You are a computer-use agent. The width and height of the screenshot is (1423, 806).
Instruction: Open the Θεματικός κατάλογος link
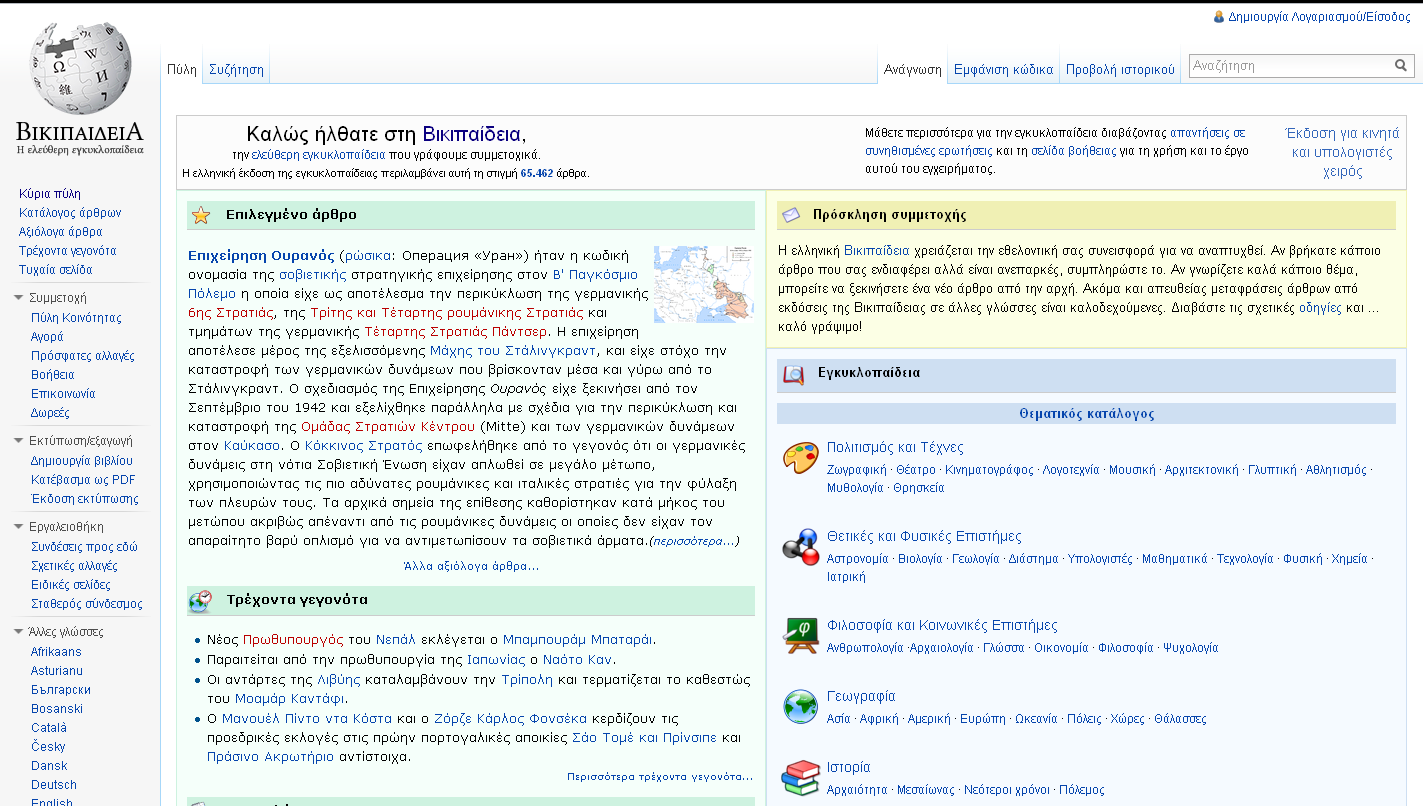click(x=1087, y=413)
